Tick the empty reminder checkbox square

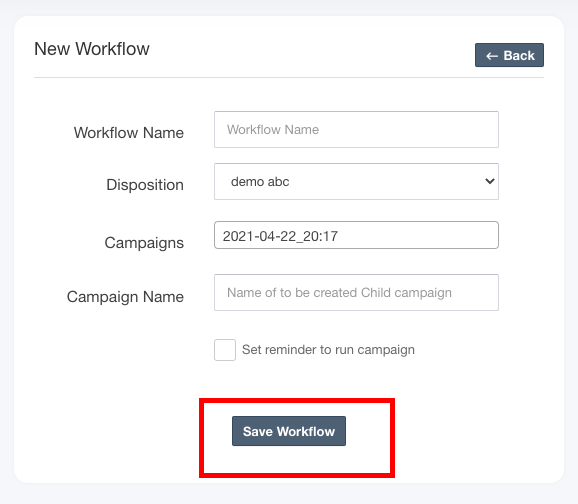coord(225,350)
